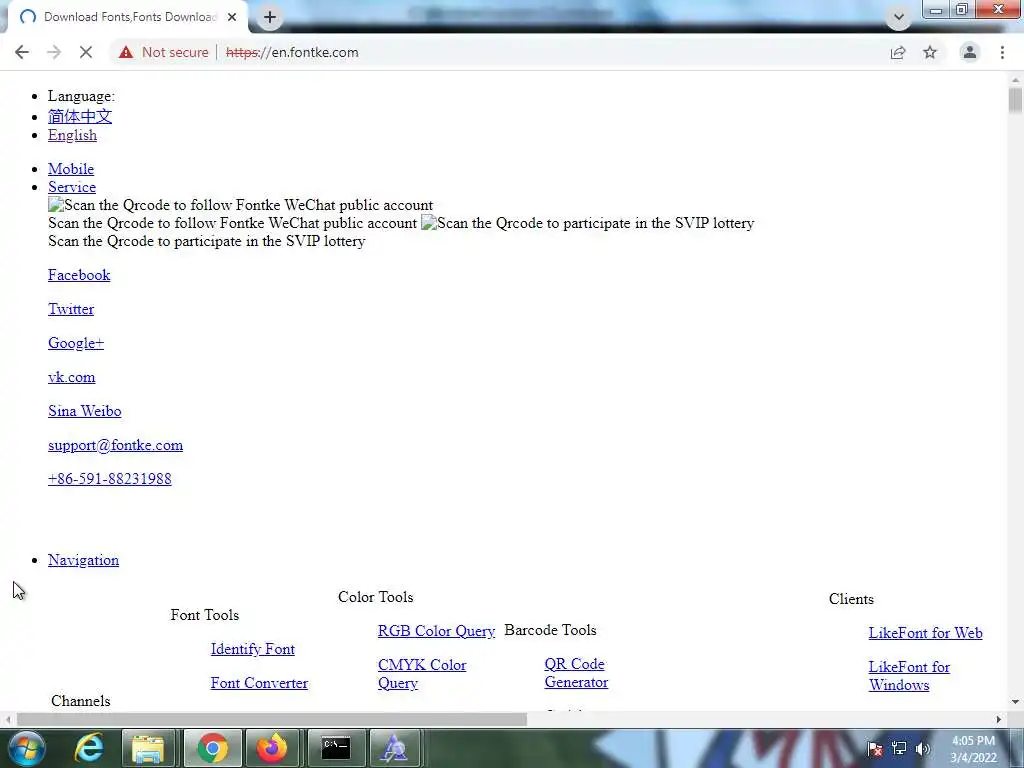This screenshot has width=1024, height=768.
Task: Open the Service link
Action: pyautogui.click(x=72, y=187)
